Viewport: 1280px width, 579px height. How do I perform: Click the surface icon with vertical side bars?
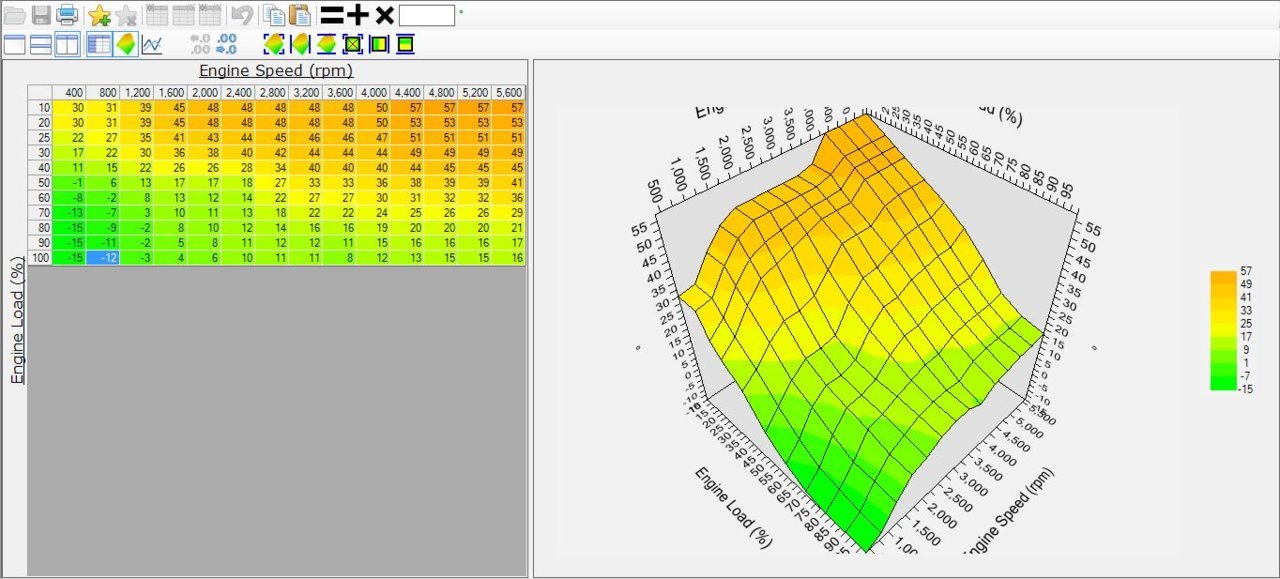300,44
